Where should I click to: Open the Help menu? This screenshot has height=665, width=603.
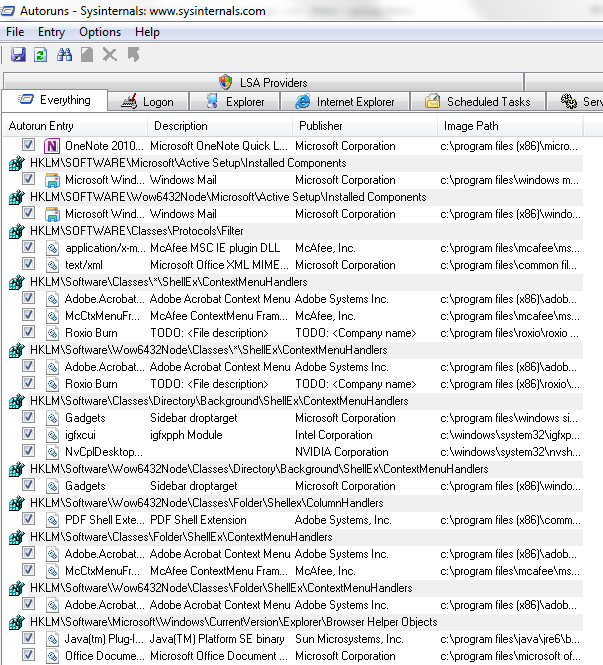click(147, 32)
